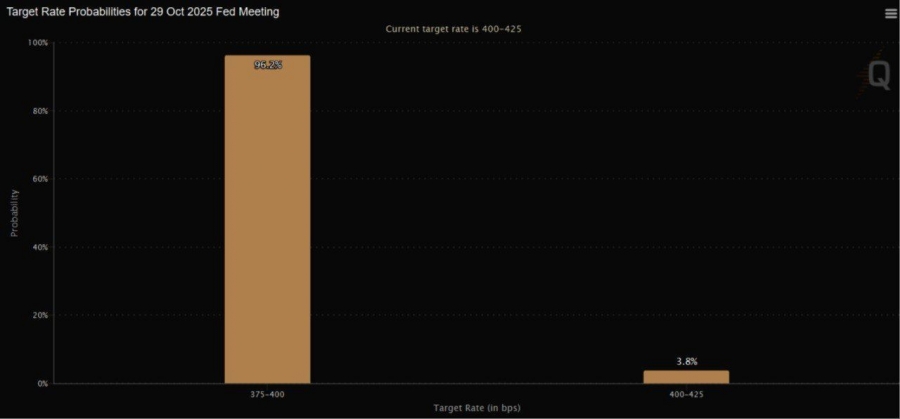Click the Q watermark logo

(875, 75)
